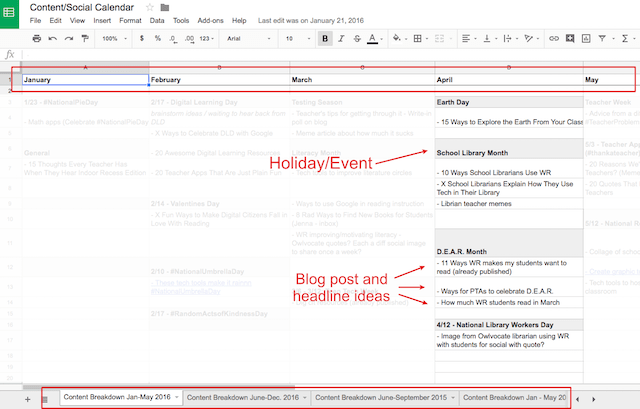
Task: Click the add sheet plus icon
Action: [27, 398]
